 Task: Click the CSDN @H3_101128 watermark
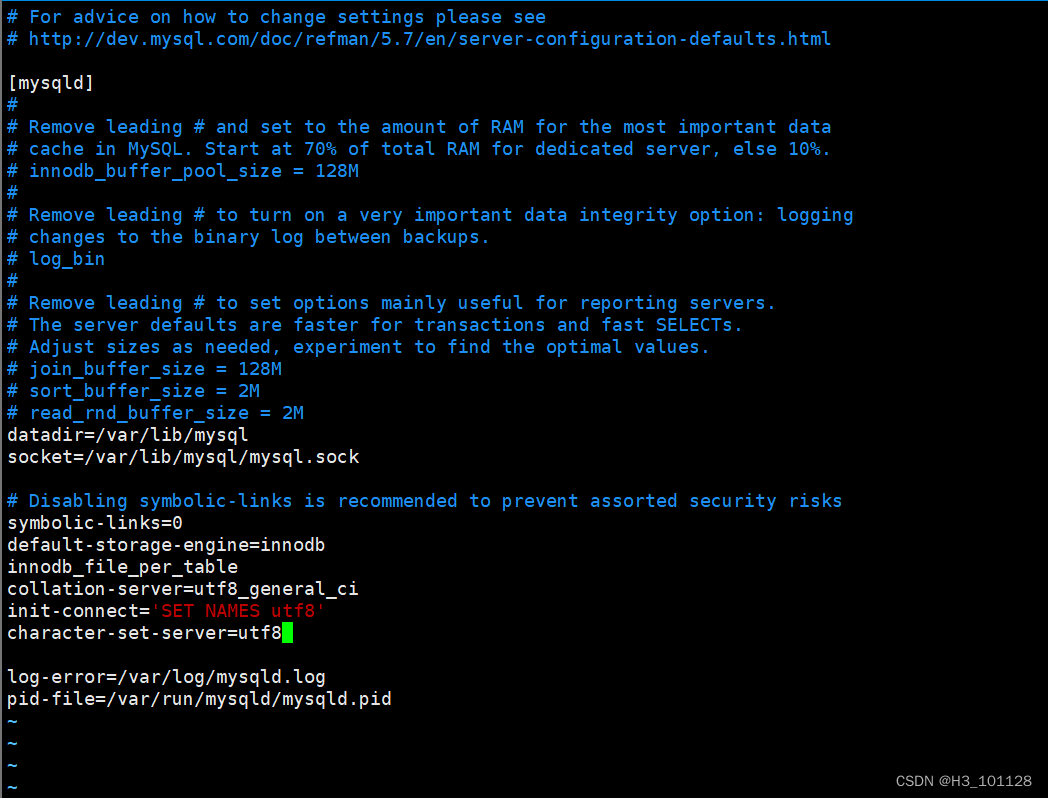click(x=963, y=781)
